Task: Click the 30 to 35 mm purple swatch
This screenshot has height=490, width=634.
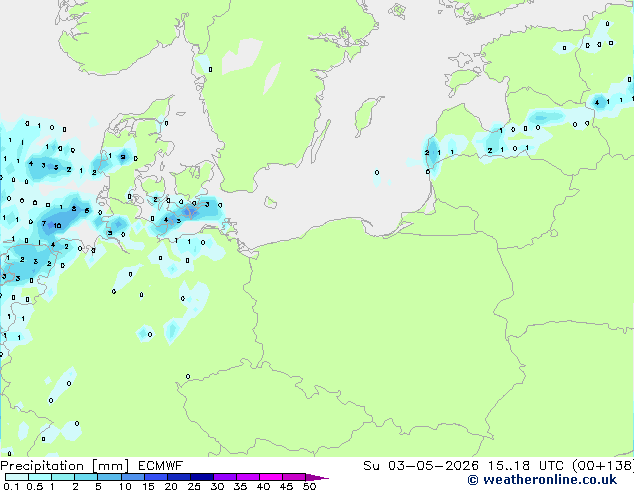Action: 224,477
